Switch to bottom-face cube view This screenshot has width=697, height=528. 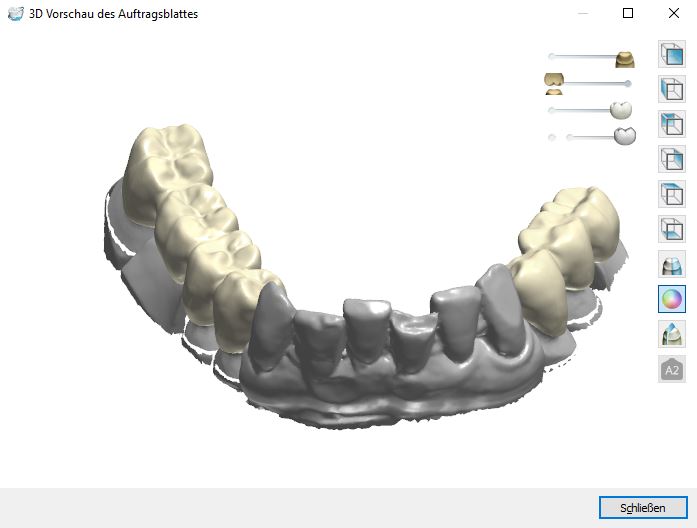(x=672, y=229)
